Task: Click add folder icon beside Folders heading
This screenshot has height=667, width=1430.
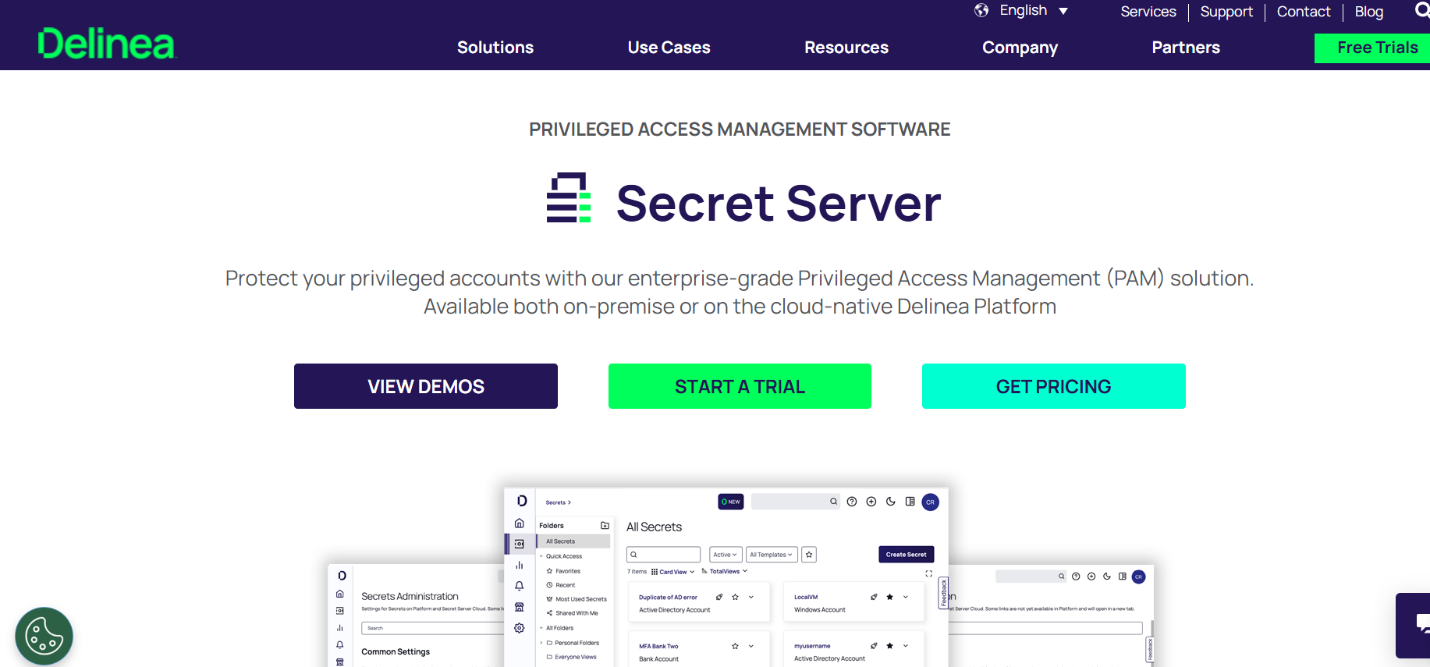Action: click(605, 525)
